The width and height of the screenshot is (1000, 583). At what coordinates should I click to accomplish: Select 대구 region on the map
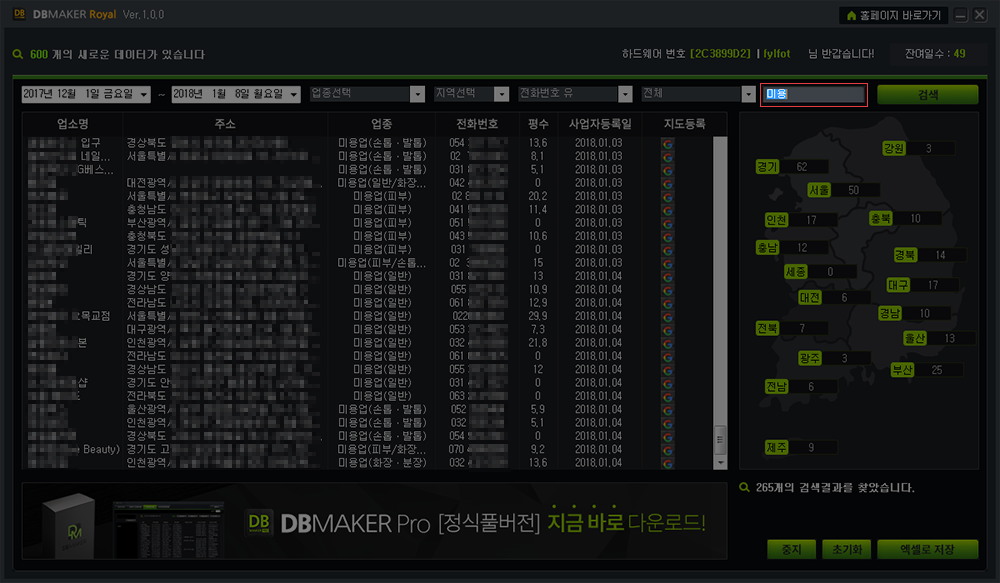897,284
